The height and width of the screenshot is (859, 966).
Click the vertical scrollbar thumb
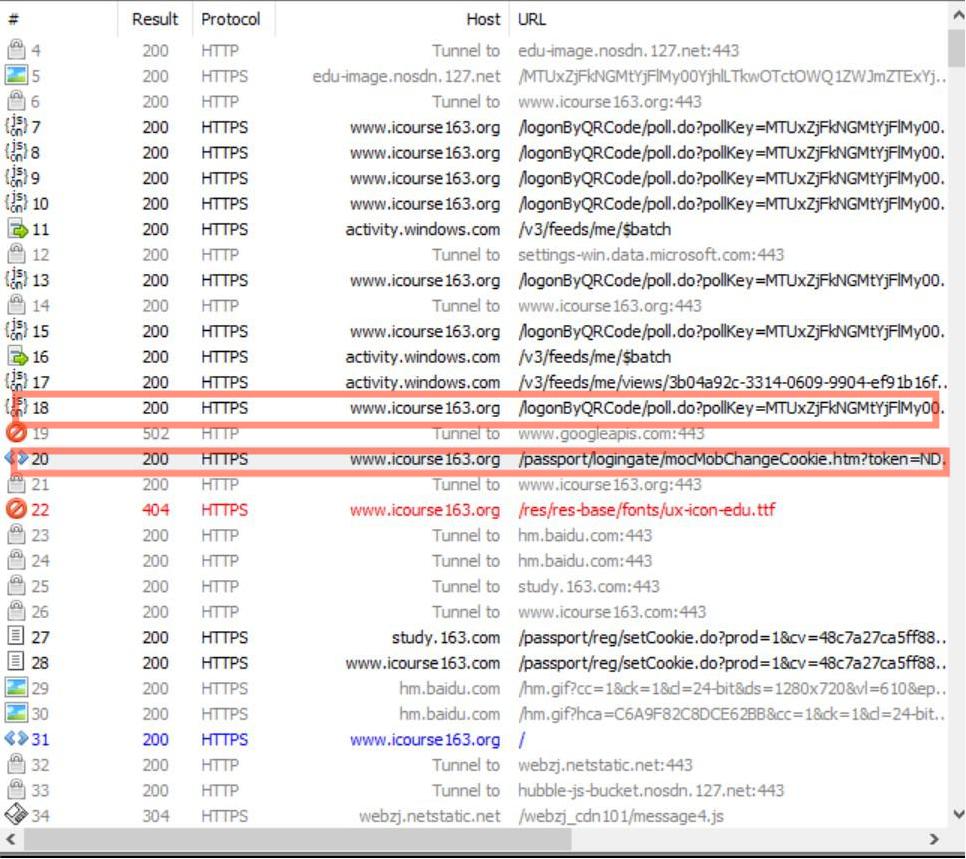pos(957,47)
